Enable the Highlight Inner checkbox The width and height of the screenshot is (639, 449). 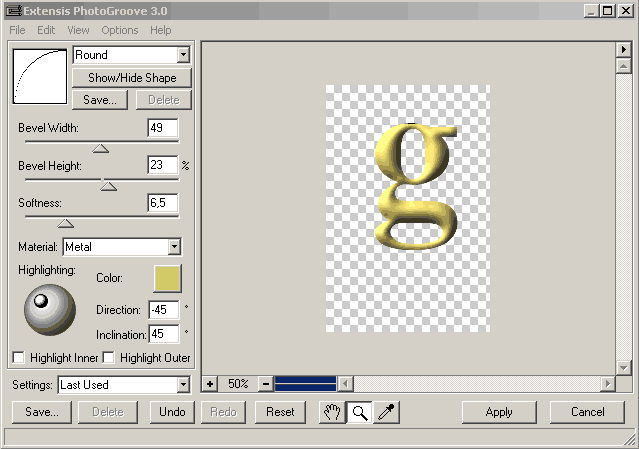coord(18,357)
